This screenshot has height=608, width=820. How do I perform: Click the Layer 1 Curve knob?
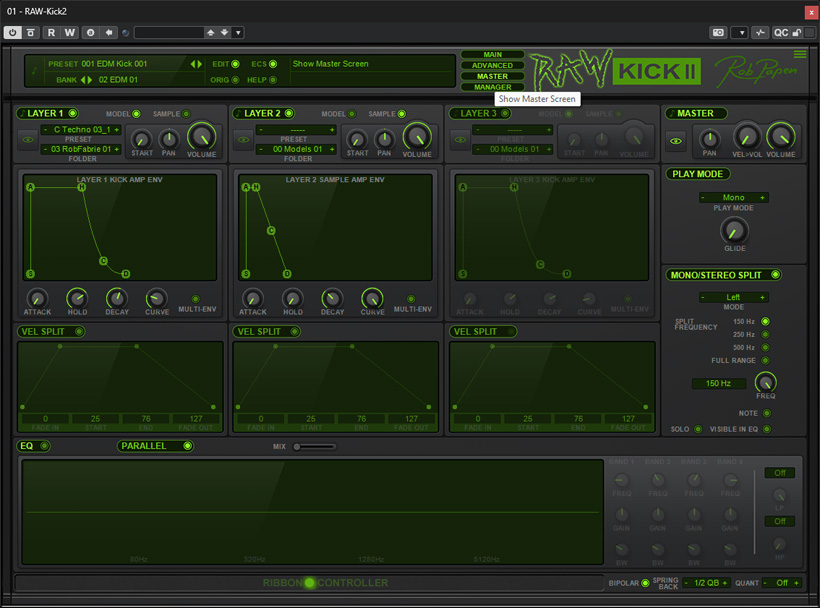(156, 298)
